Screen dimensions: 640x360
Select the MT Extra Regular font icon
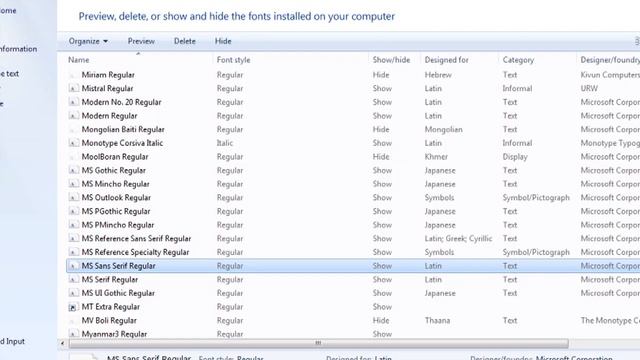(73, 307)
